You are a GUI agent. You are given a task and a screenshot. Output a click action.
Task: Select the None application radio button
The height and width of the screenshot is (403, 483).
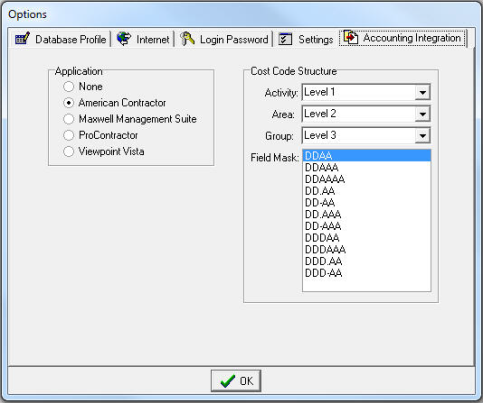(x=68, y=87)
